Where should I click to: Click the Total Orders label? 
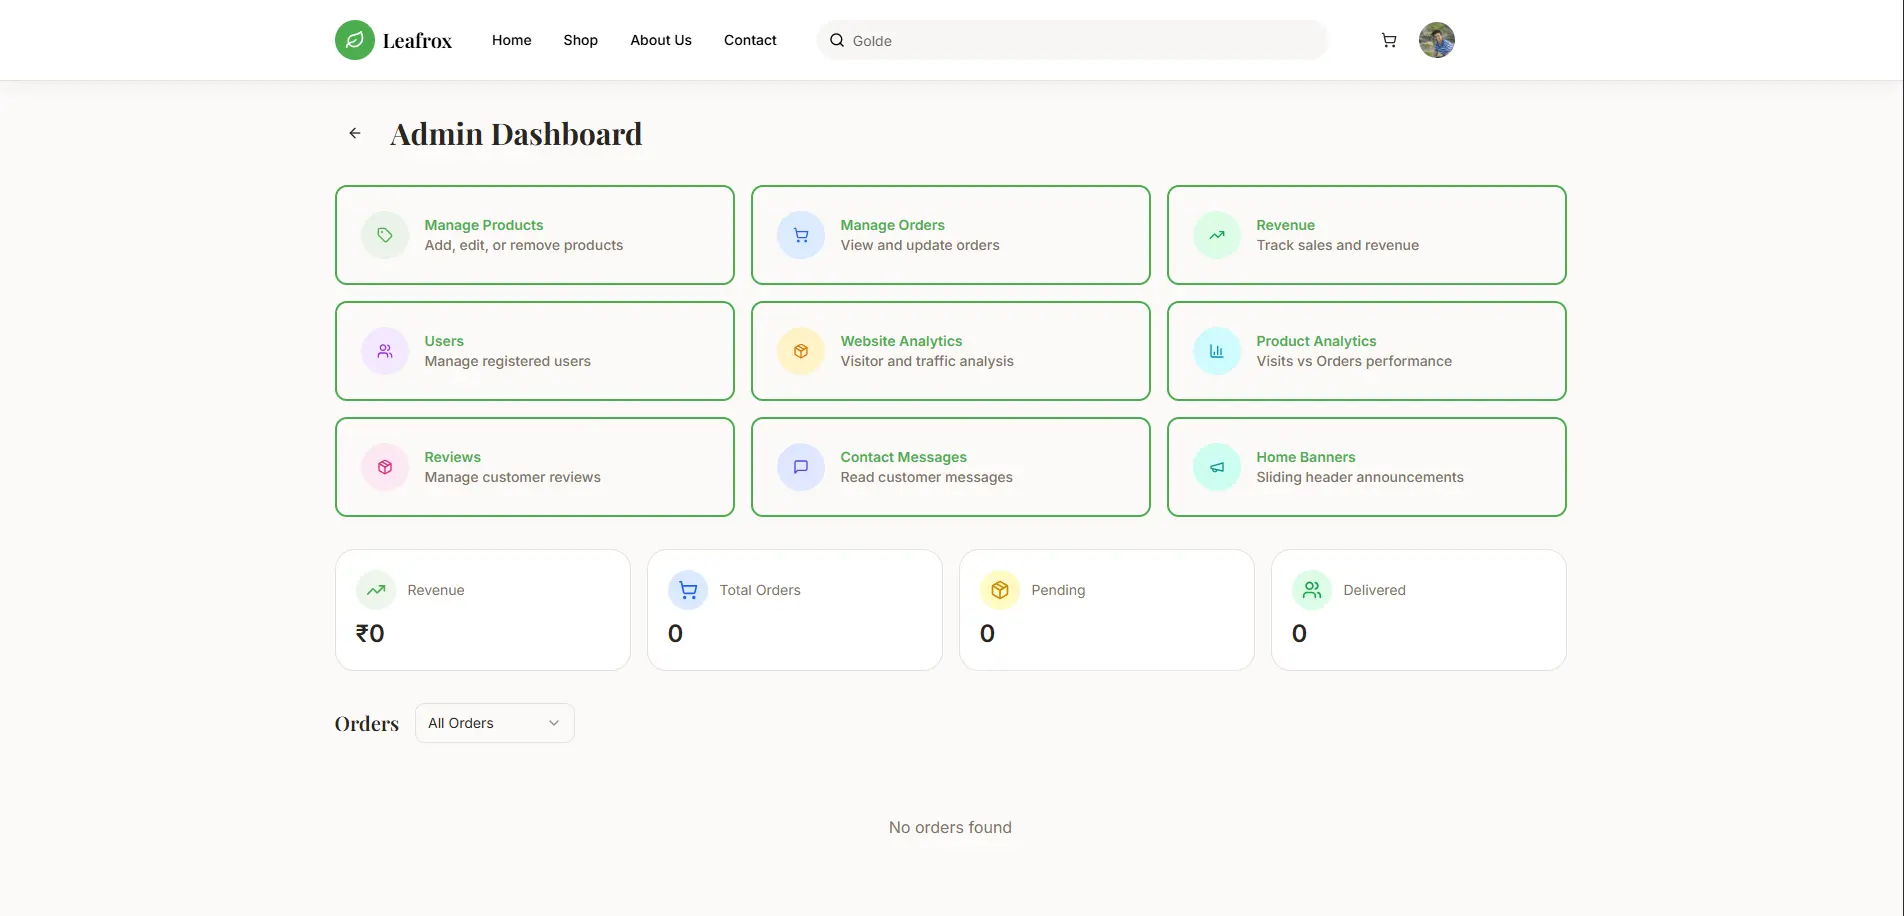tap(760, 590)
